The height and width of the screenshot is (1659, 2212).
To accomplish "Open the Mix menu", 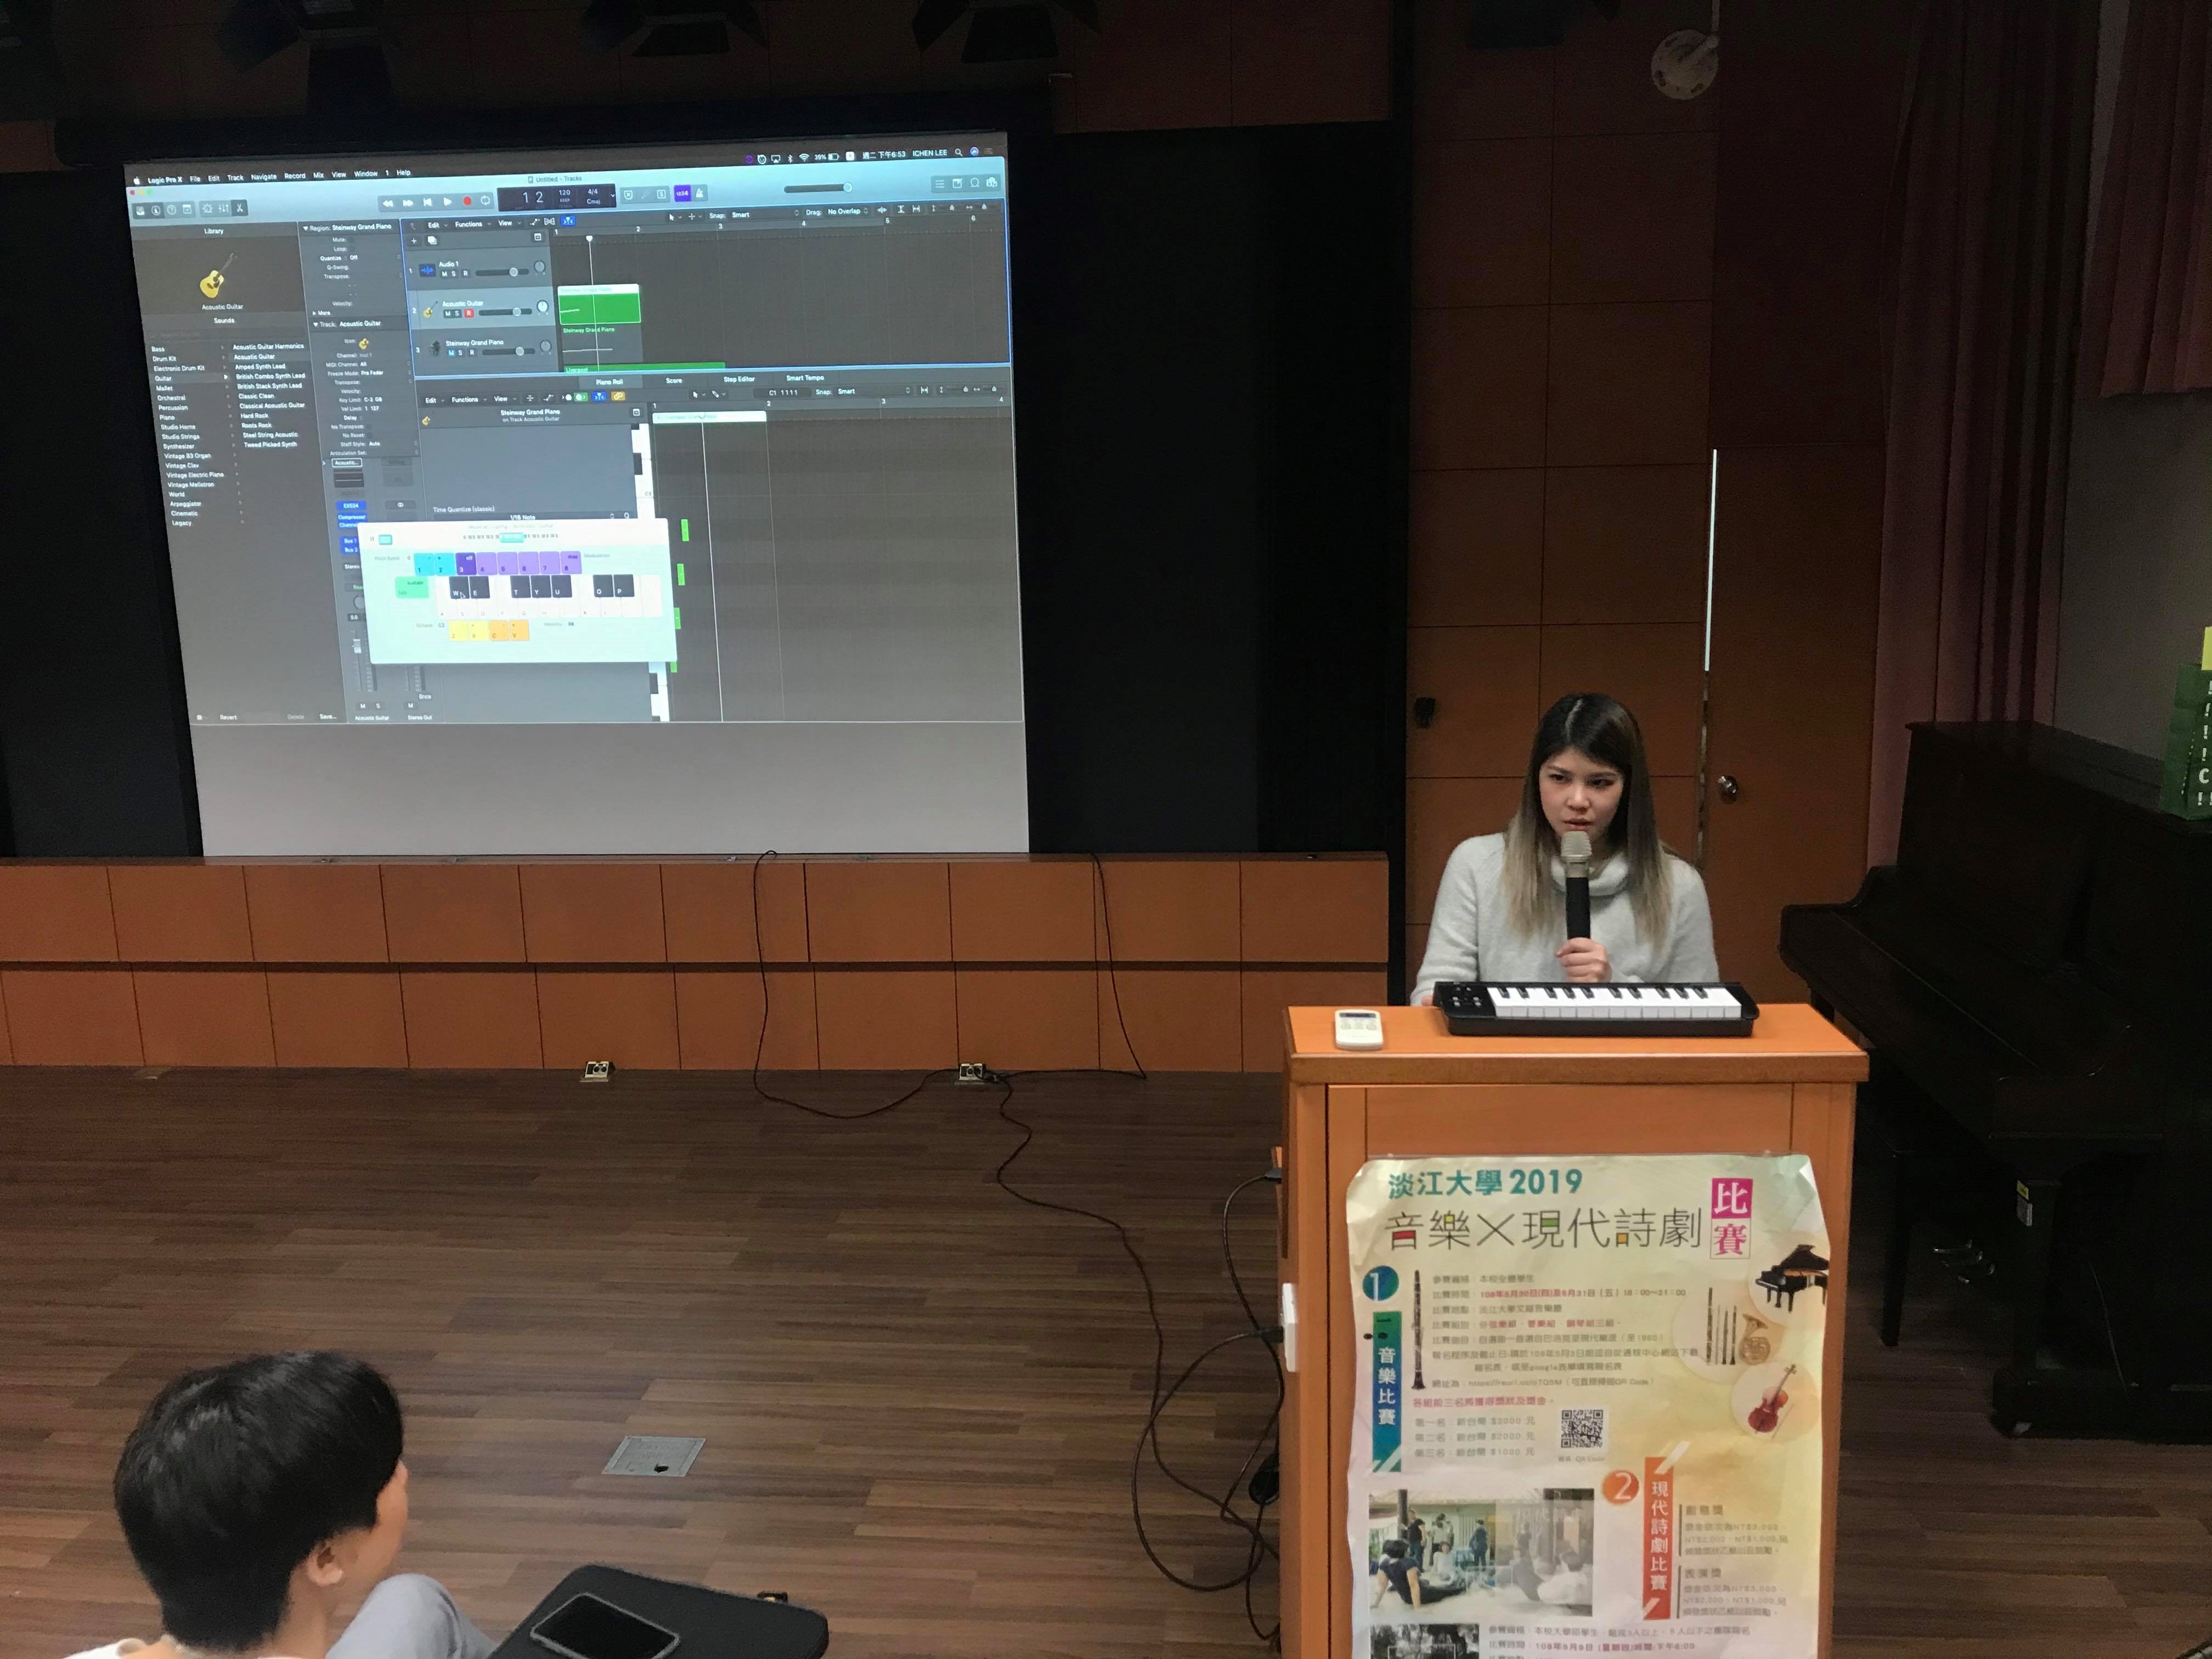I will [319, 175].
